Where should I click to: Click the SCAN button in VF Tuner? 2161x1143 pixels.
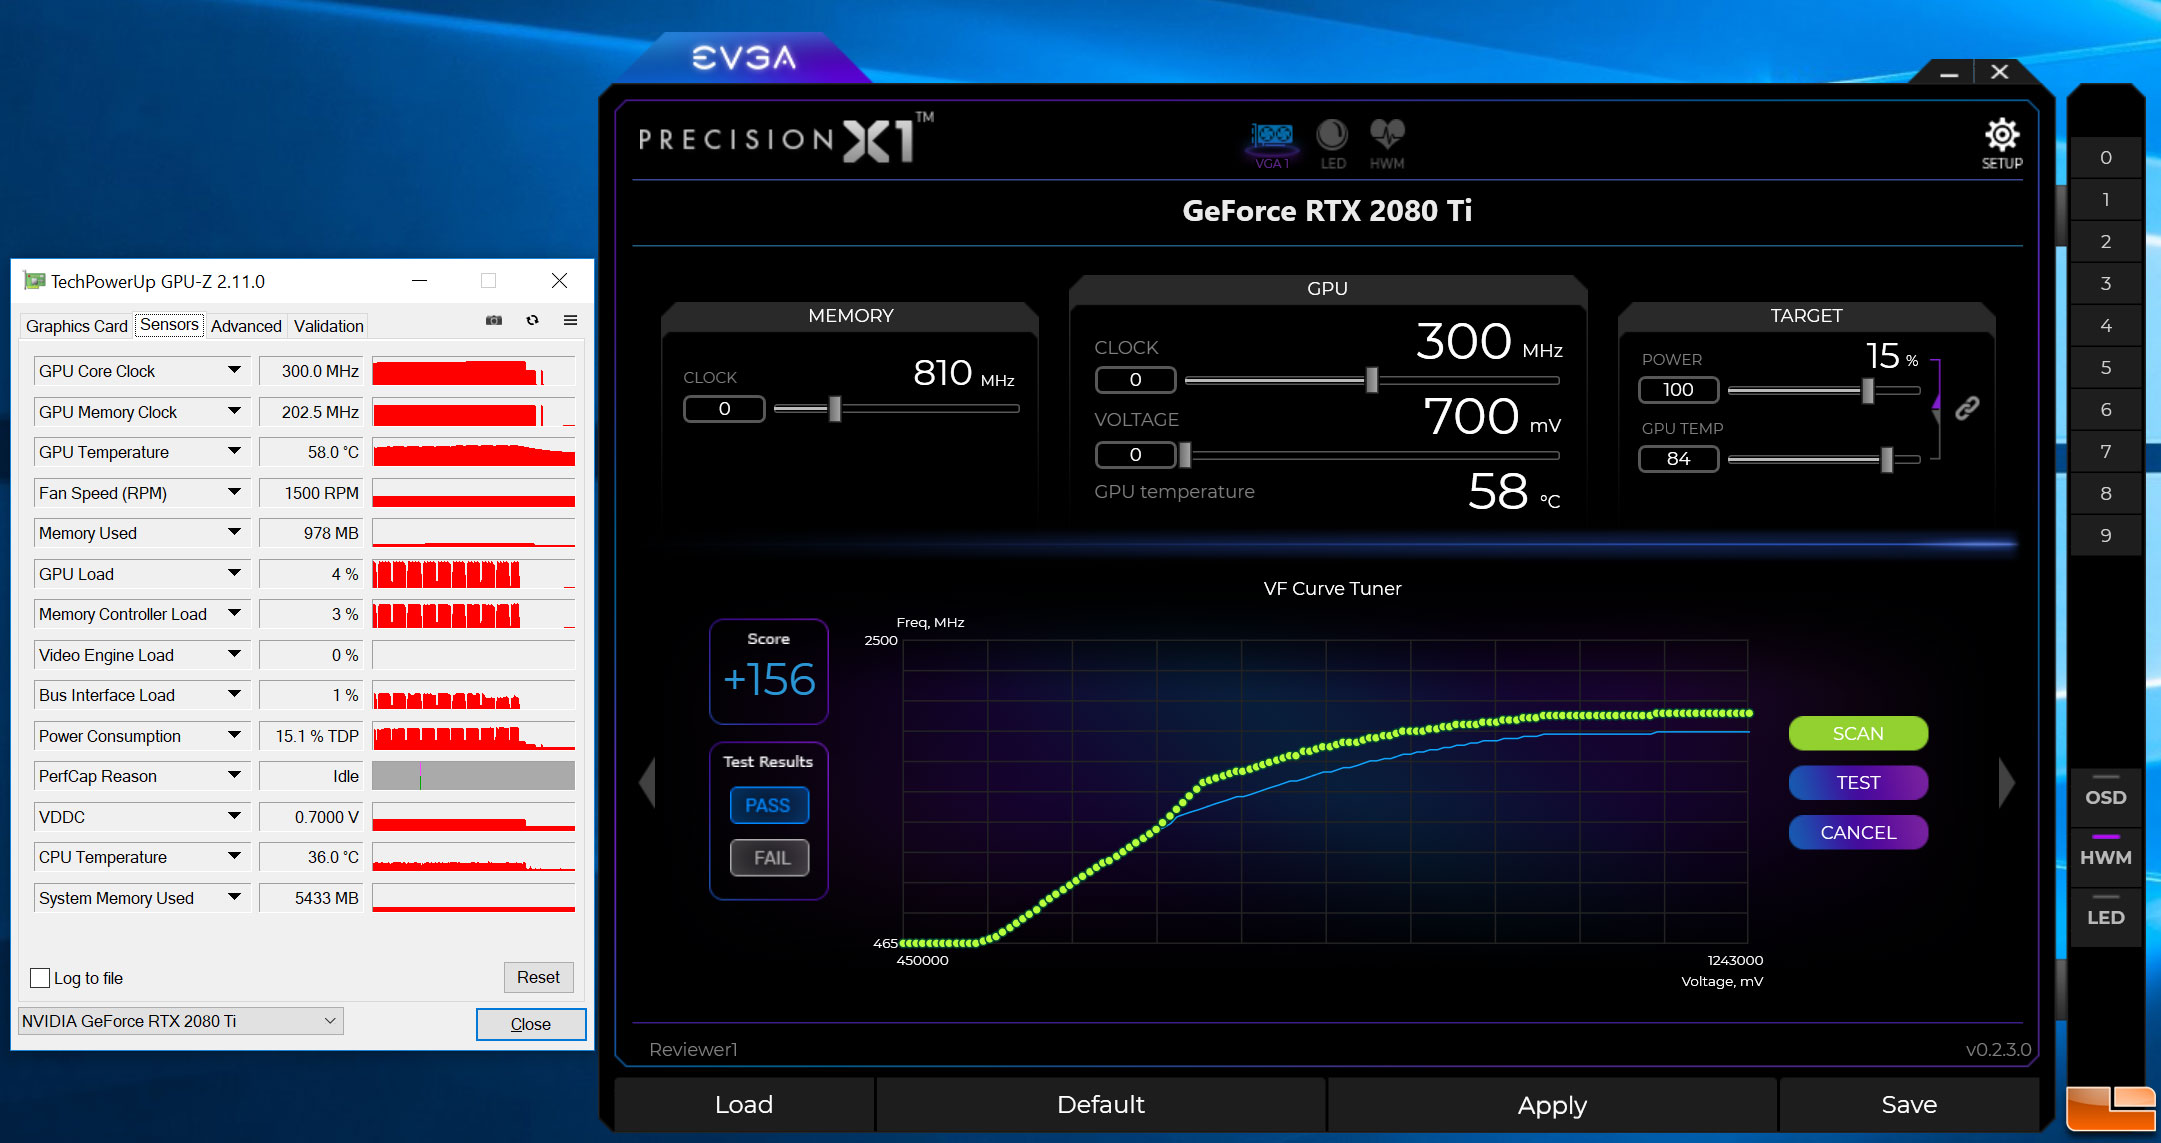(x=1857, y=732)
